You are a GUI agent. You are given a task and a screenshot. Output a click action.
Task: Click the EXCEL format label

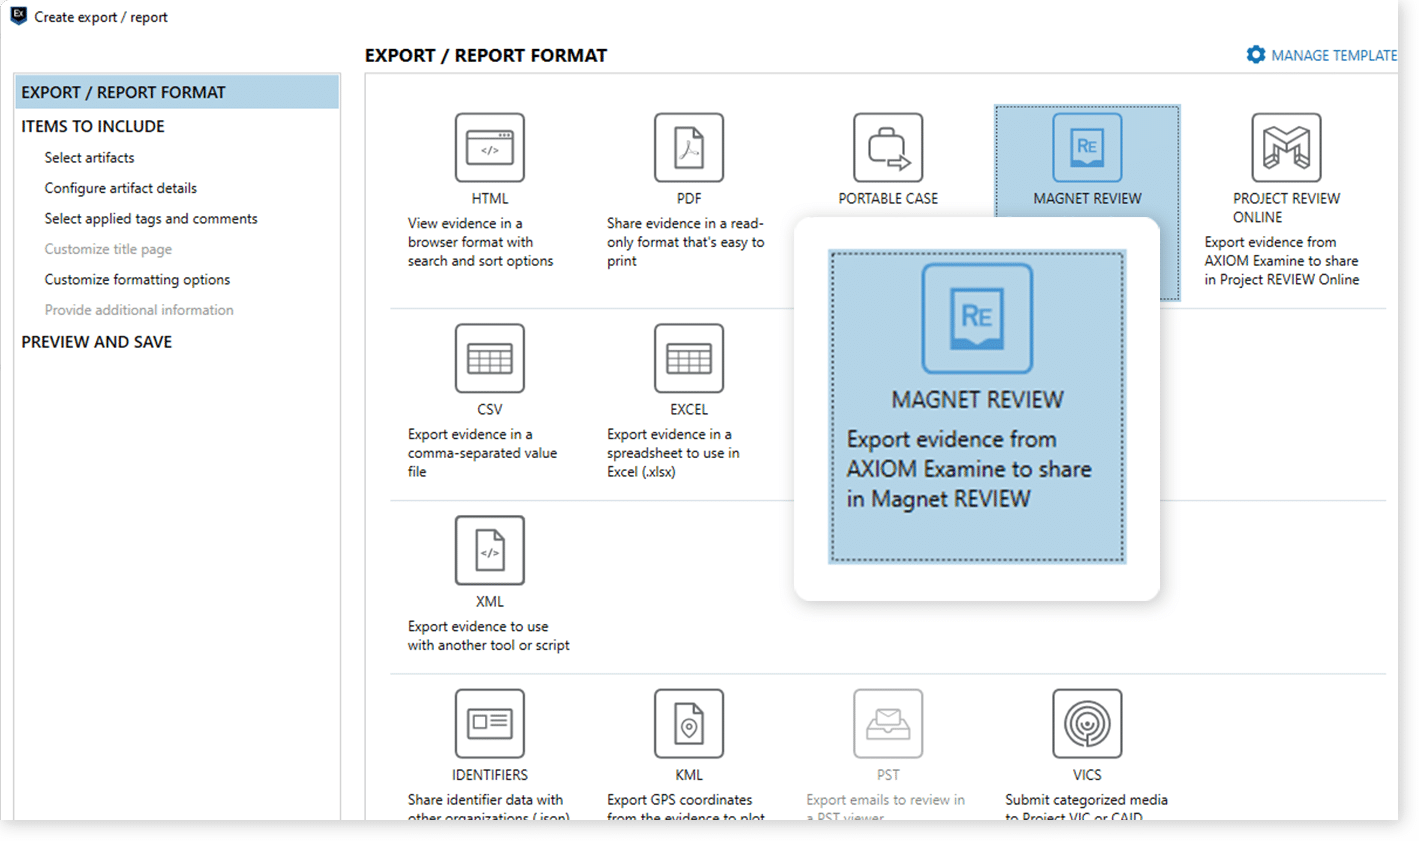pyautogui.click(x=689, y=410)
